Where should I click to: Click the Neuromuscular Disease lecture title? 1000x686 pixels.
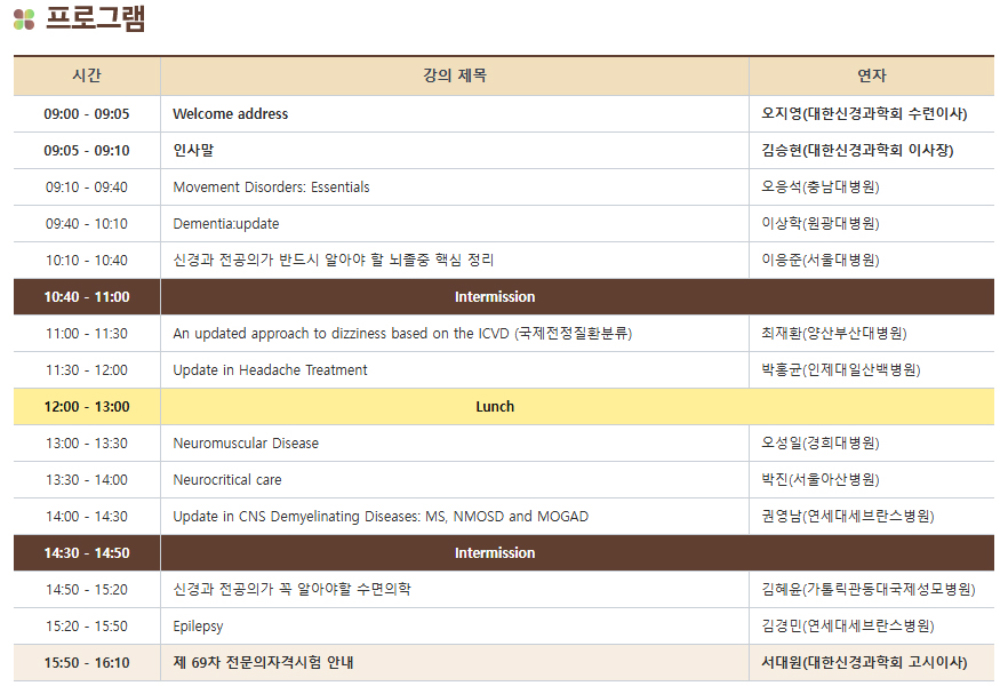pos(246,443)
